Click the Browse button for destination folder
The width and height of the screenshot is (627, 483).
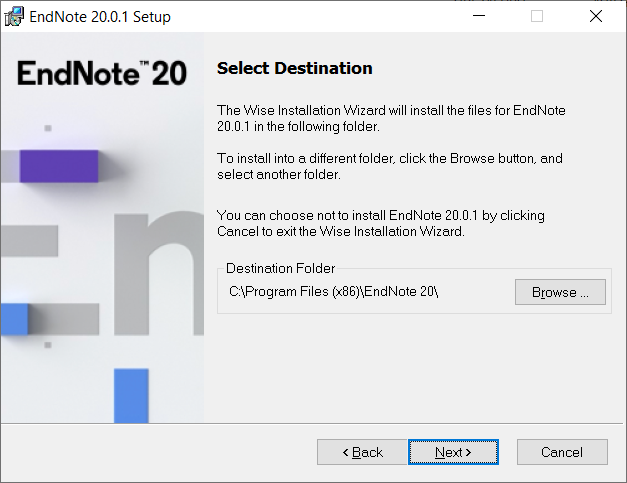(560, 292)
